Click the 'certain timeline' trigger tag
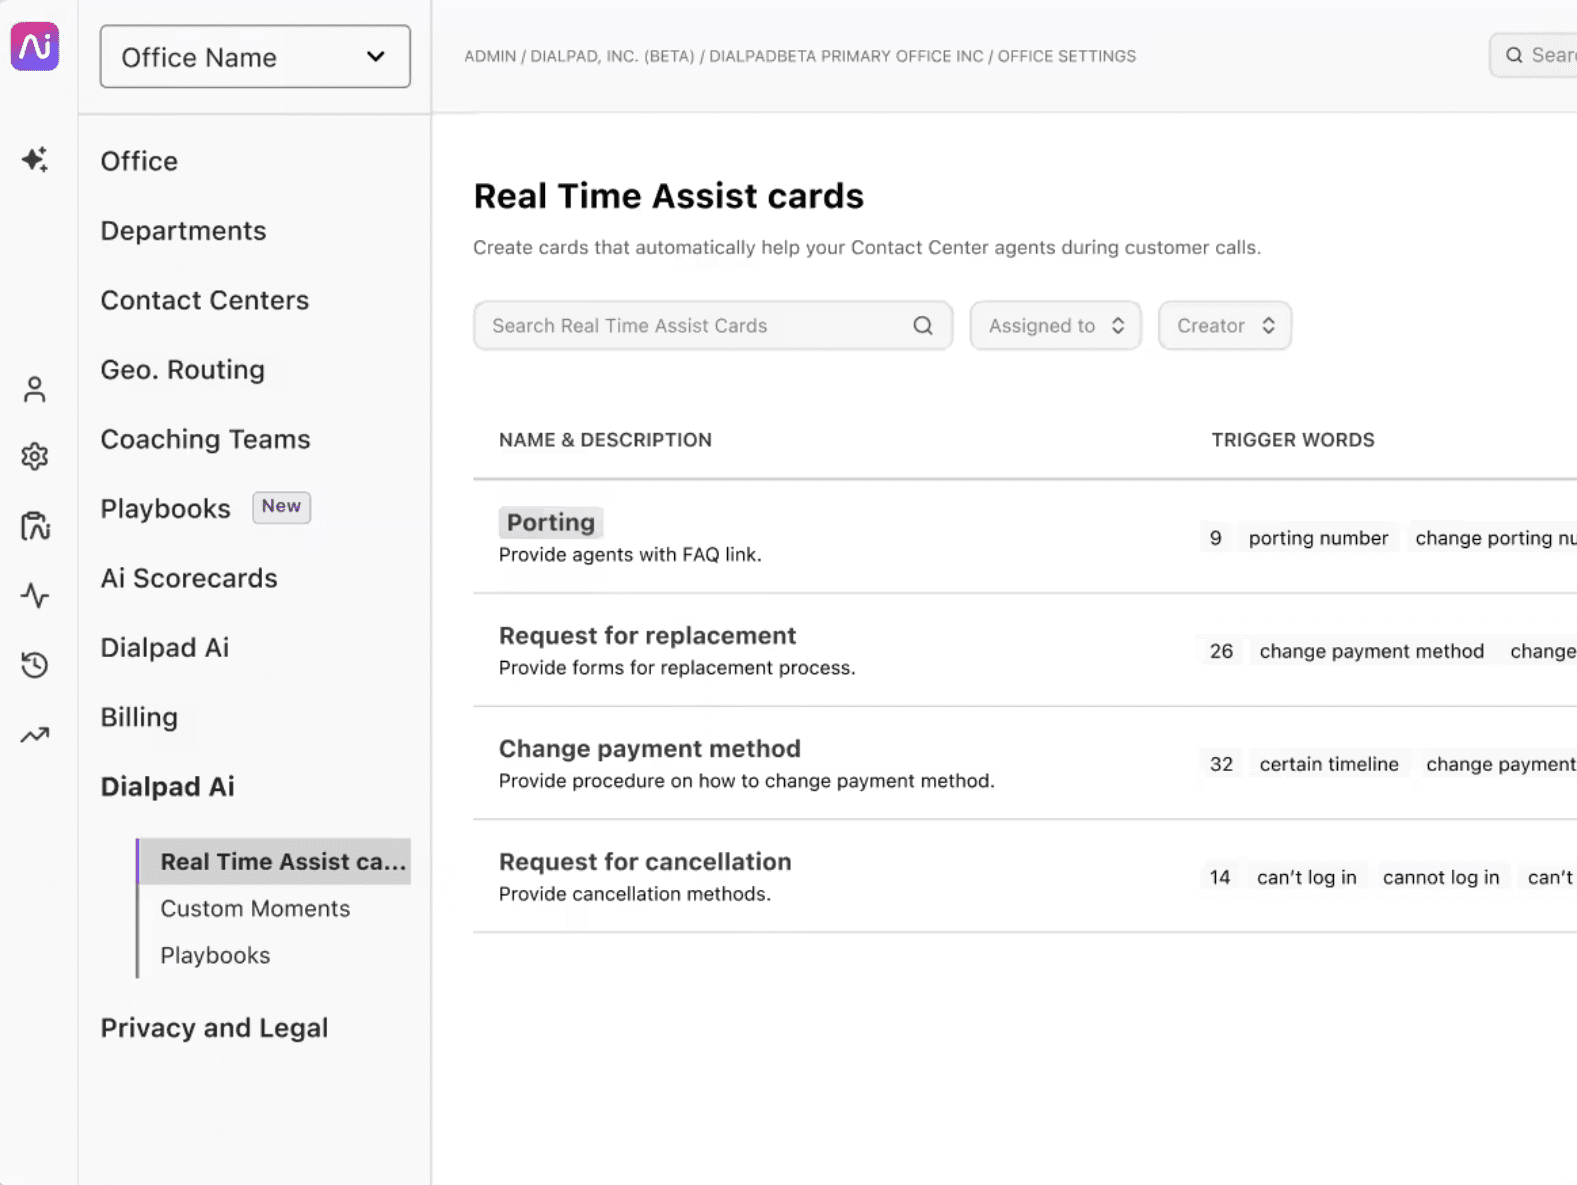Screen dimensions: 1577x1185 point(1329,764)
